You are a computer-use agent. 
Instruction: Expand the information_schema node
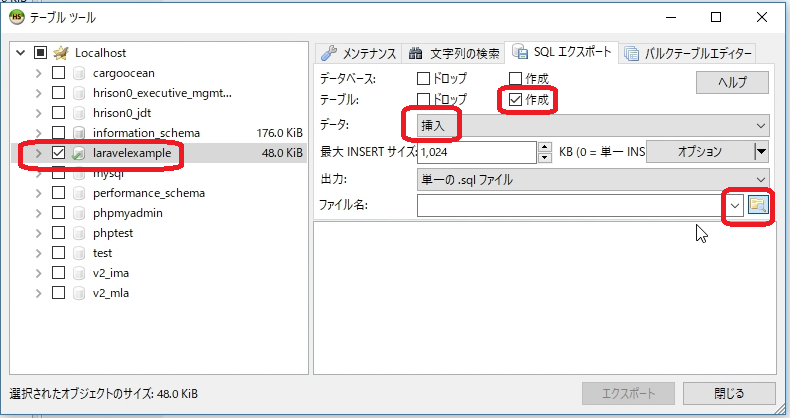39,133
